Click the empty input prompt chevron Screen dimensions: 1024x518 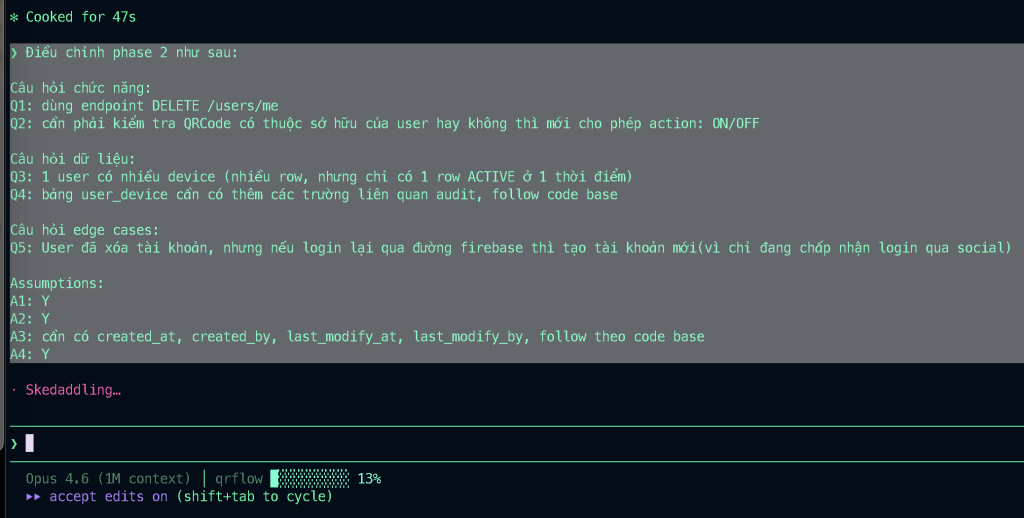[x=13, y=443]
